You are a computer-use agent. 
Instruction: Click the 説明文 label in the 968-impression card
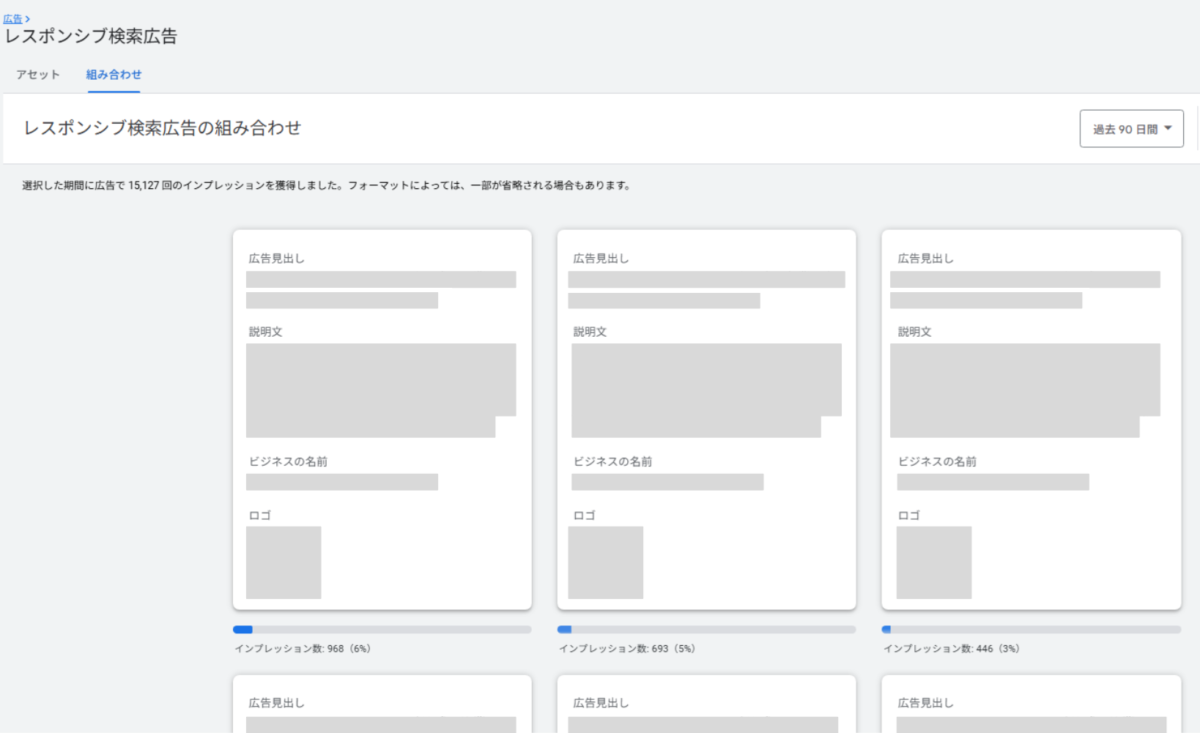[x=266, y=332]
